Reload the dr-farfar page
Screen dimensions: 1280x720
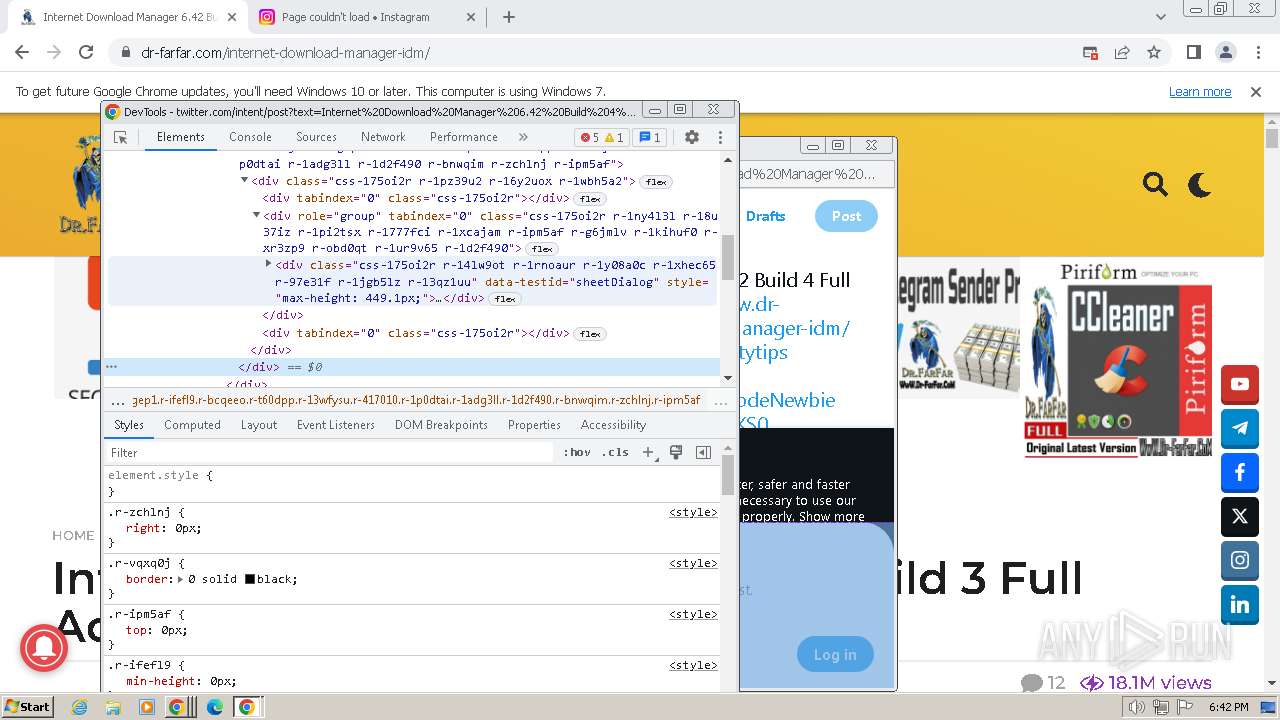point(86,52)
